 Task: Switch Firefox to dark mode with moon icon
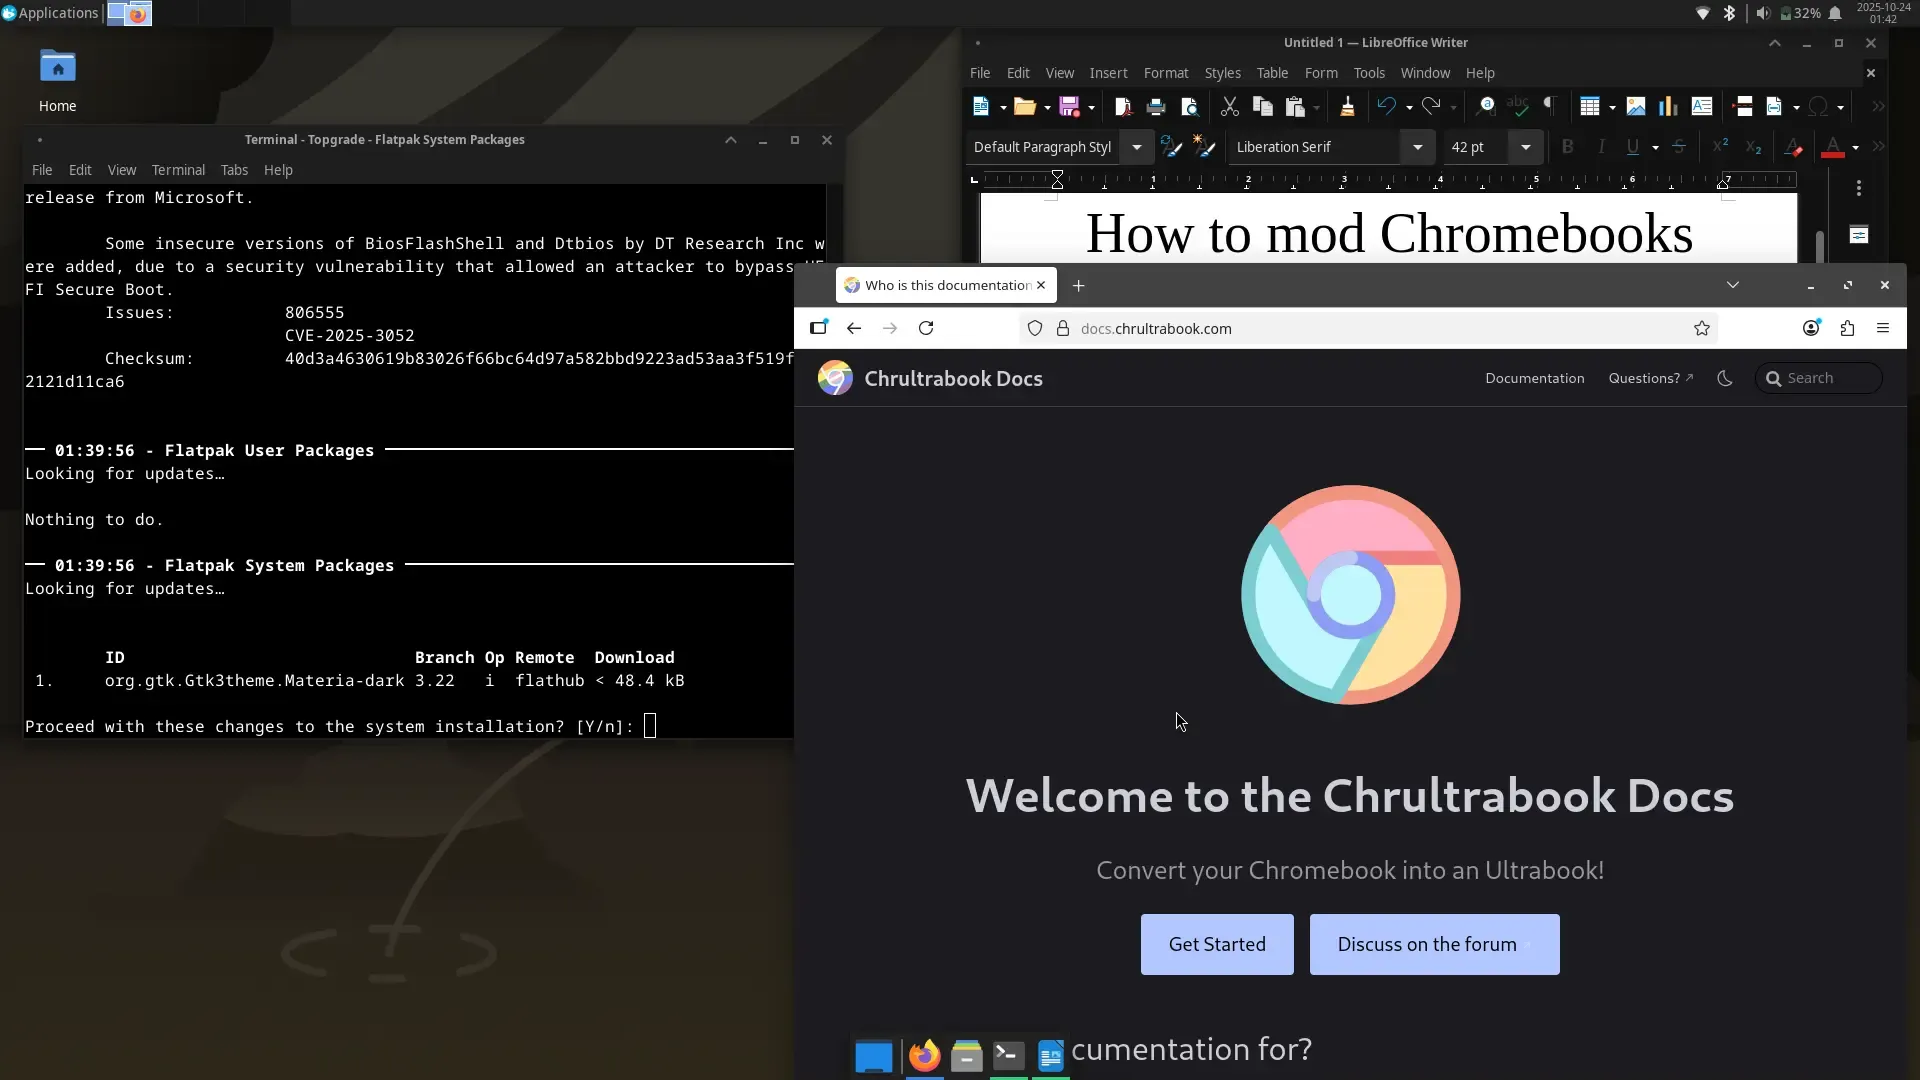(1724, 377)
